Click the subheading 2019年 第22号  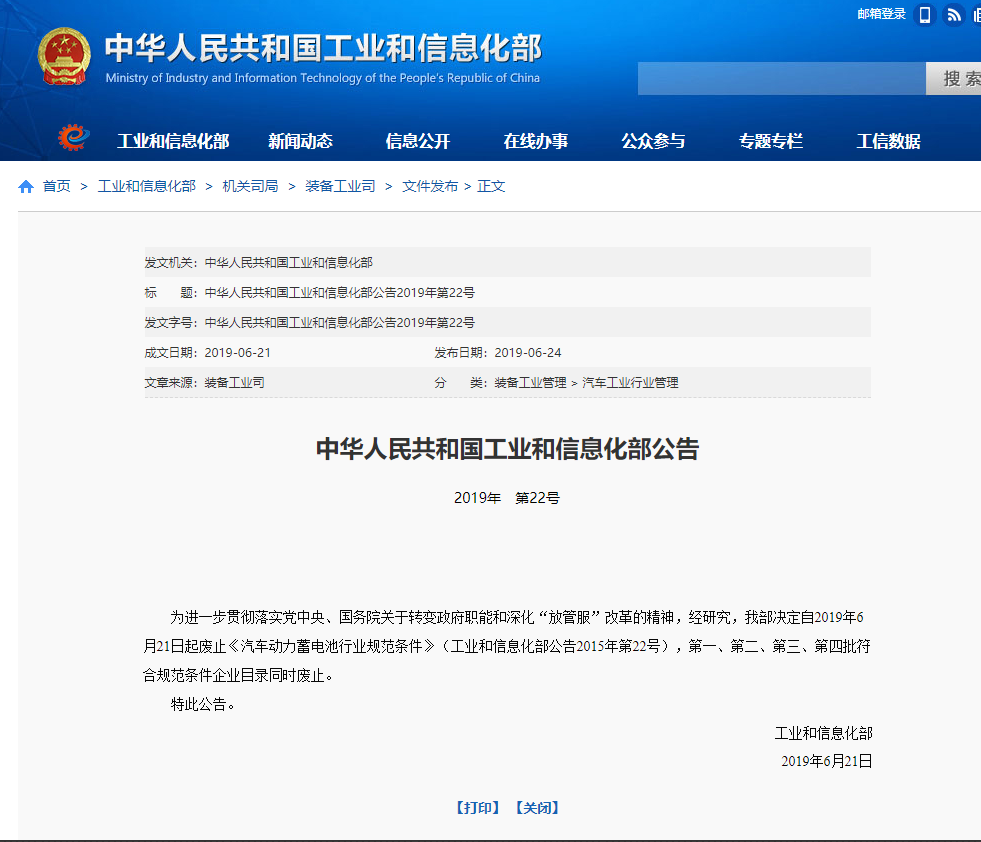(x=507, y=498)
